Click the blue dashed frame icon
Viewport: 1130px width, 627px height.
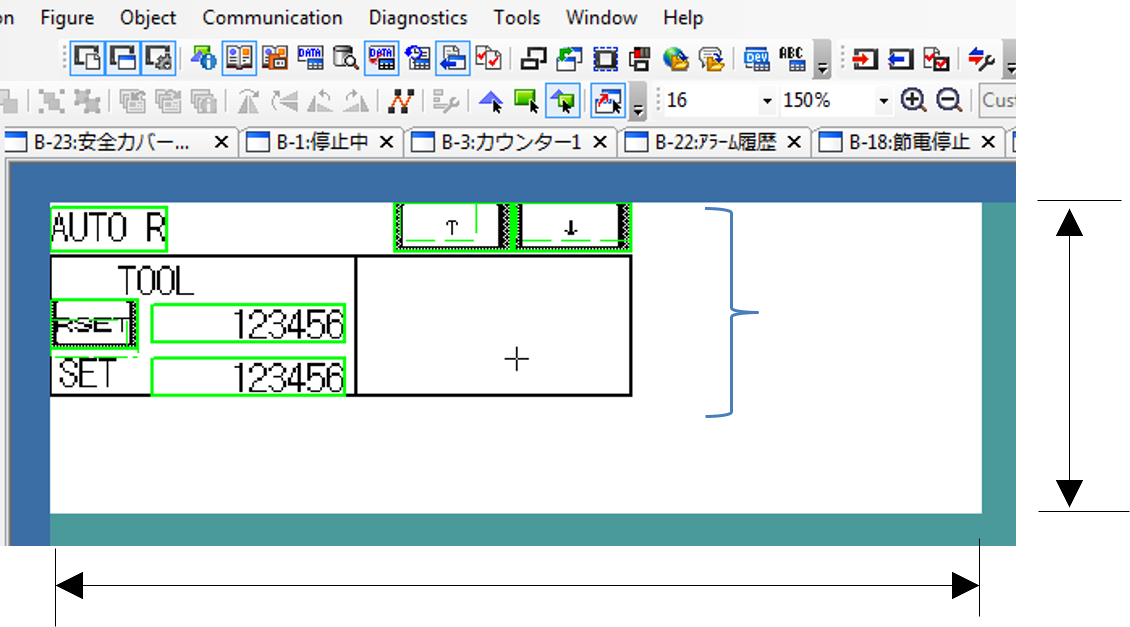(605, 58)
